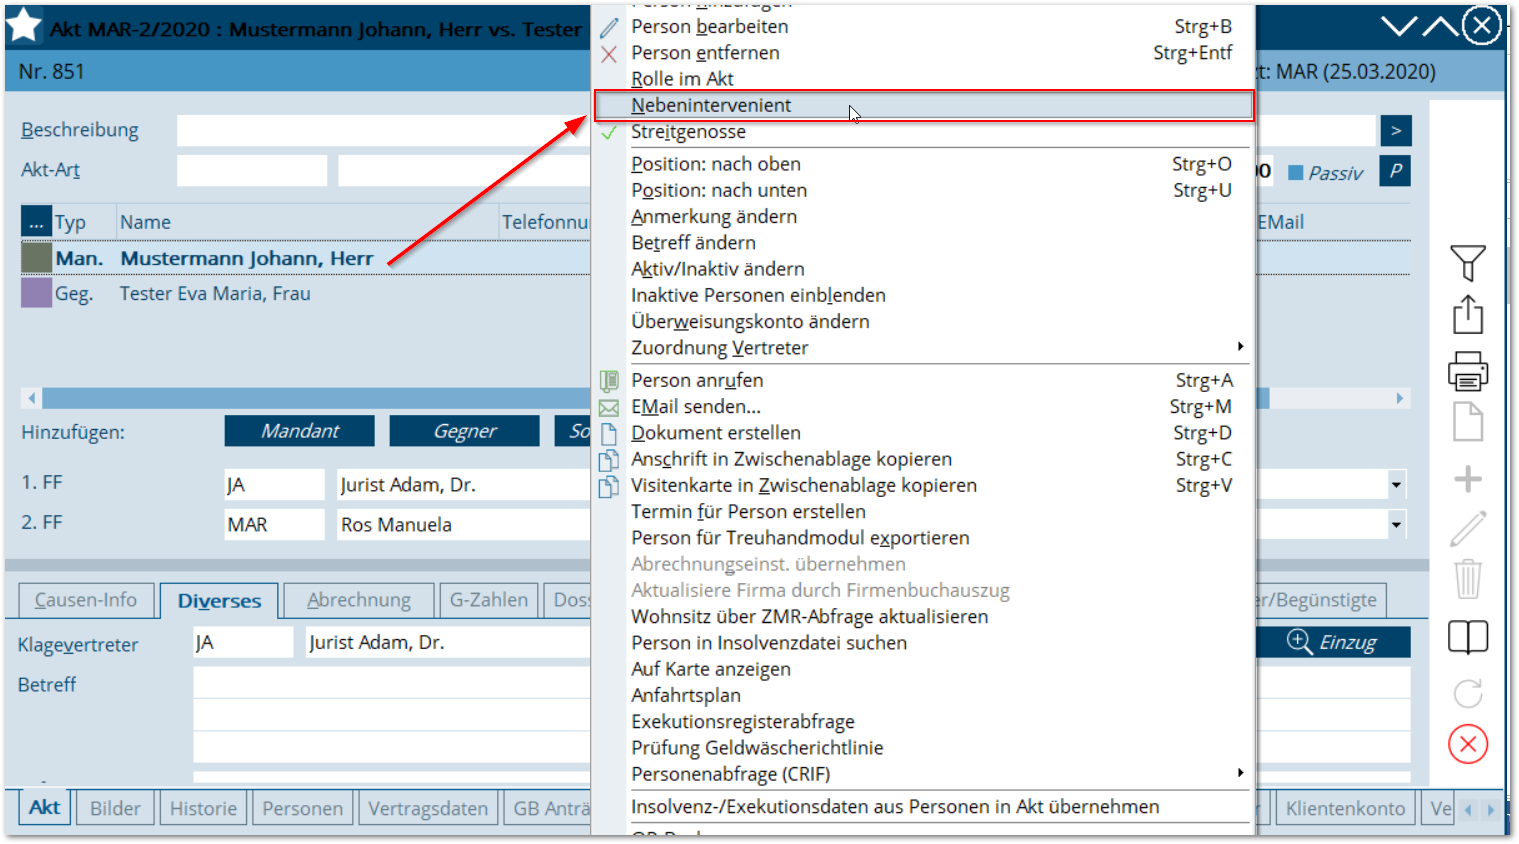Select Exekutionsregisterabfrage
Viewport: 1519px width, 844px height.
923,722
